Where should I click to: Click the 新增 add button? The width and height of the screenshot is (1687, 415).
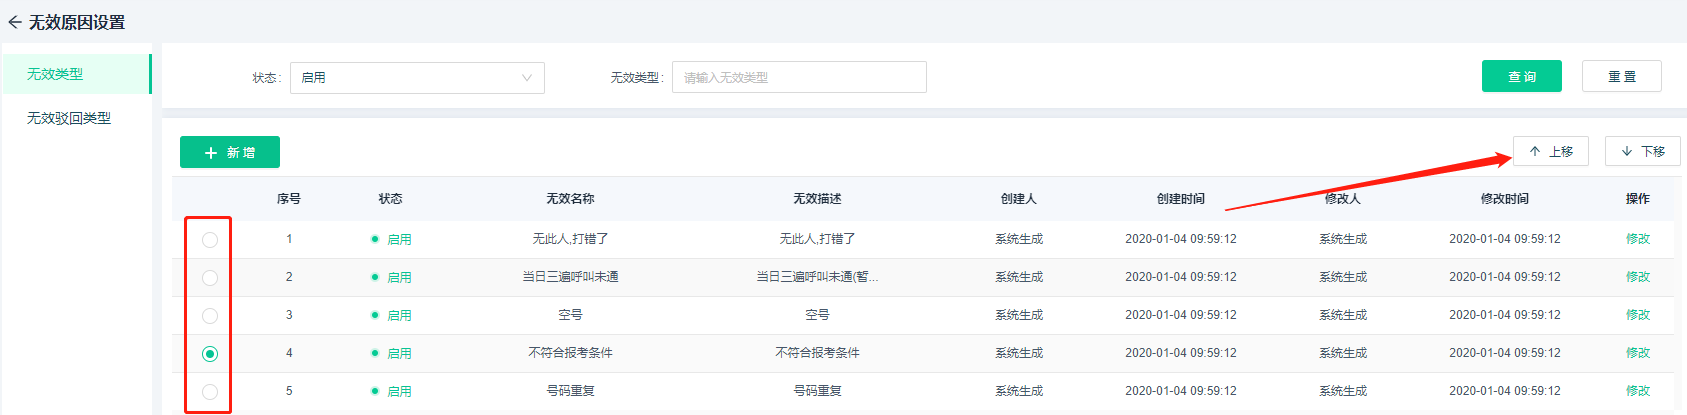(x=230, y=152)
